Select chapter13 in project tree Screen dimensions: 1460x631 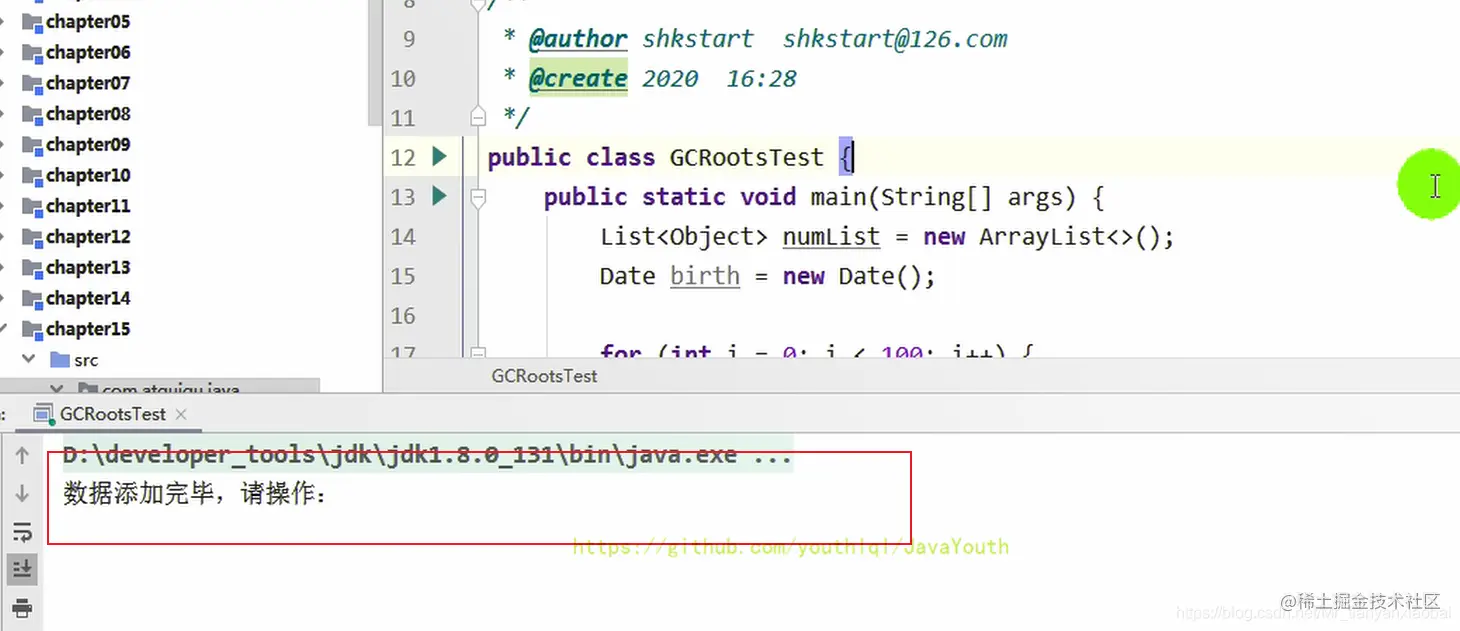click(88, 267)
